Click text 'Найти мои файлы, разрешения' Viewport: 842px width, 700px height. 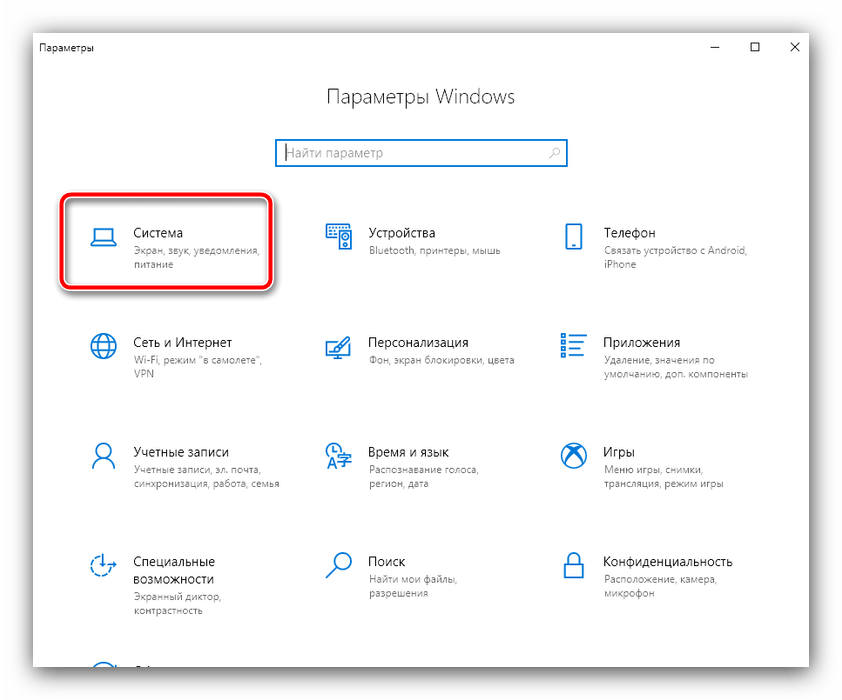pos(412,586)
